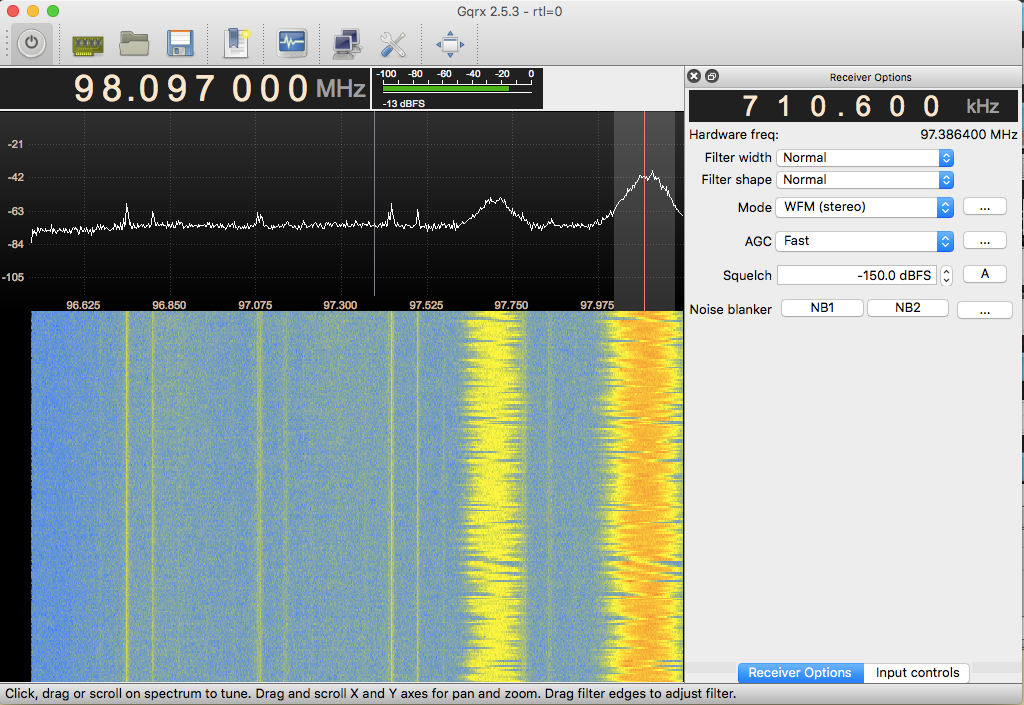Open the configure I/O devices icon

pos(88,43)
